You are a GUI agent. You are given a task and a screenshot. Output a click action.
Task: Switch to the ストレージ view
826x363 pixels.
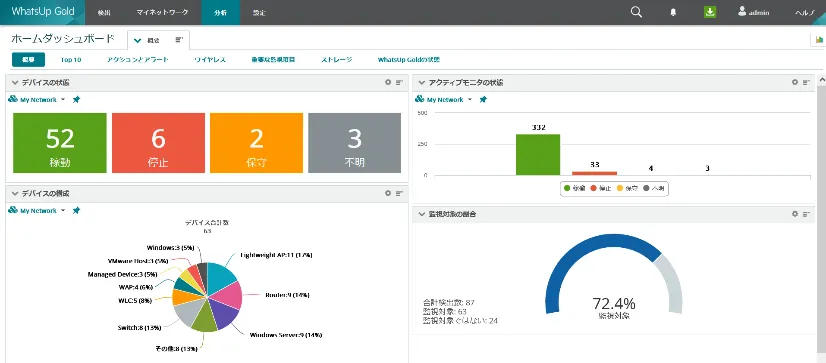(x=337, y=60)
